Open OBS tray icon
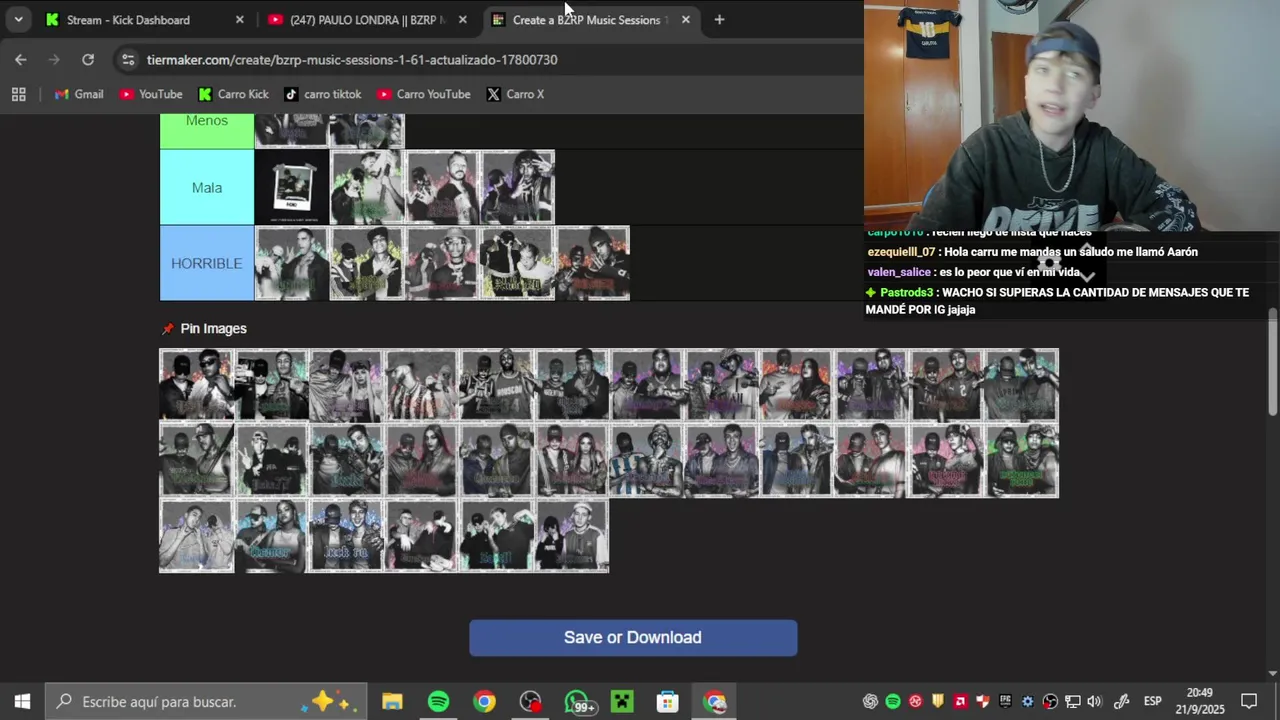This screenshot has width=1280, height=720. coord(1050,702)
